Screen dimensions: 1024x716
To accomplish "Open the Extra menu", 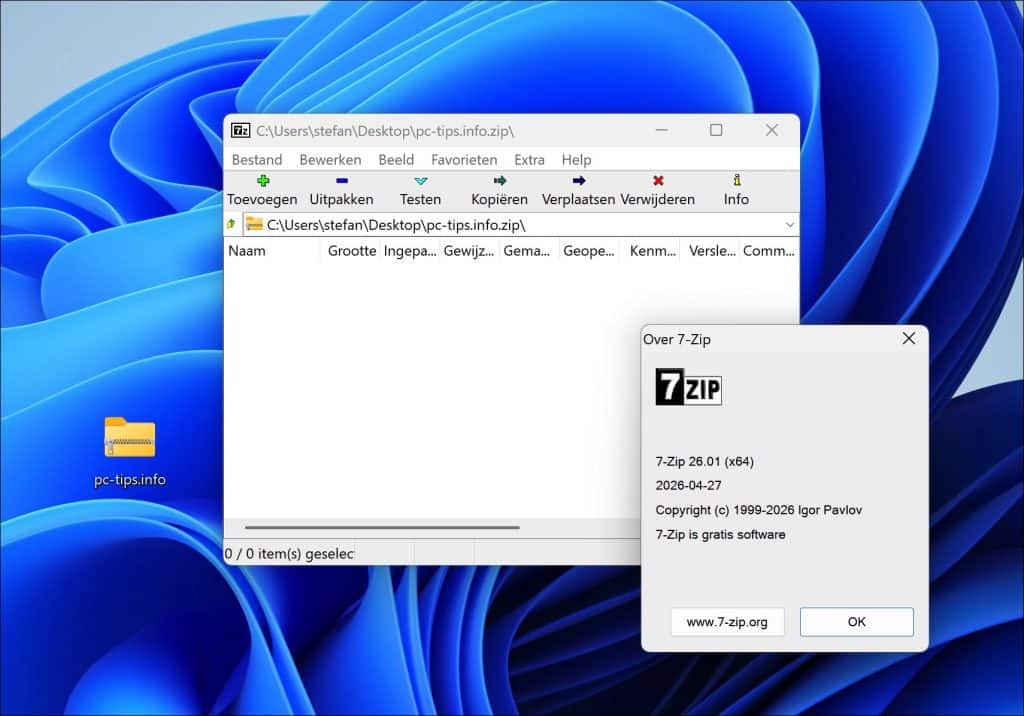I will (x=529, y=159).
